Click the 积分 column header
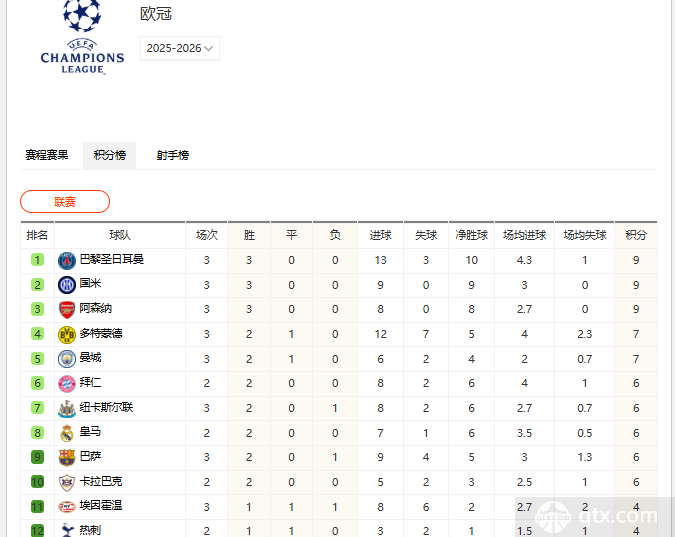The width and height of the screenshot is (675, 537). (636, 235)
